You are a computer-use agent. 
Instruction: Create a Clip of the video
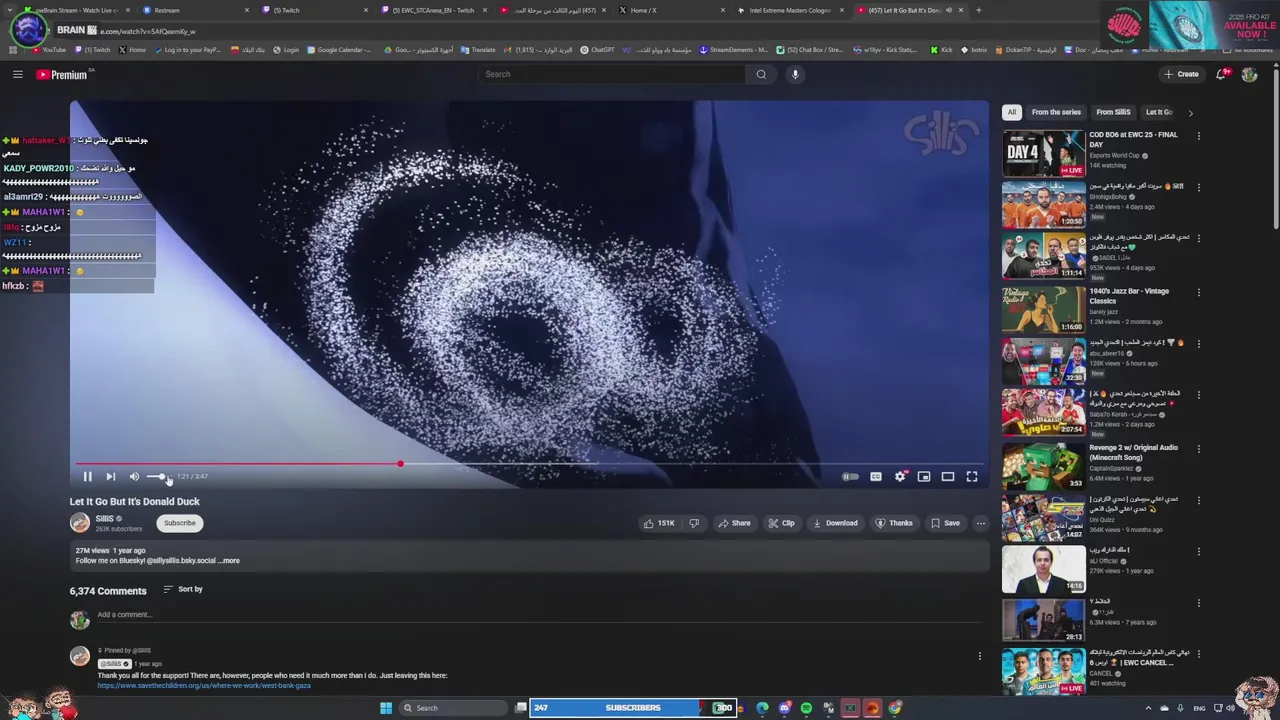(781, 523)
